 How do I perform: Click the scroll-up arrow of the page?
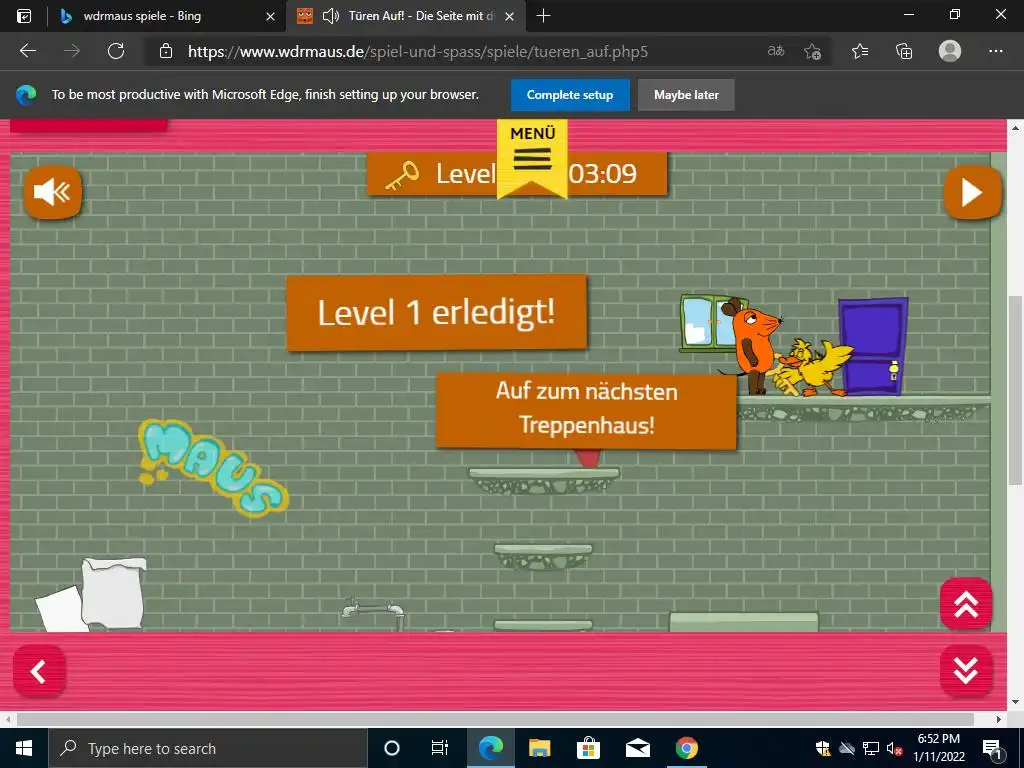pos(1015,128)
